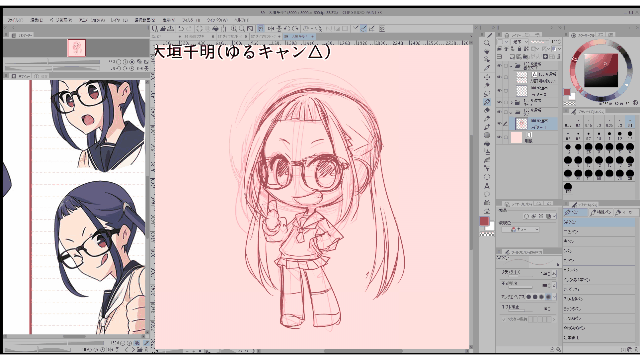Hide the selected sketch layer
The image size is (640, 360).
[499, 123]
